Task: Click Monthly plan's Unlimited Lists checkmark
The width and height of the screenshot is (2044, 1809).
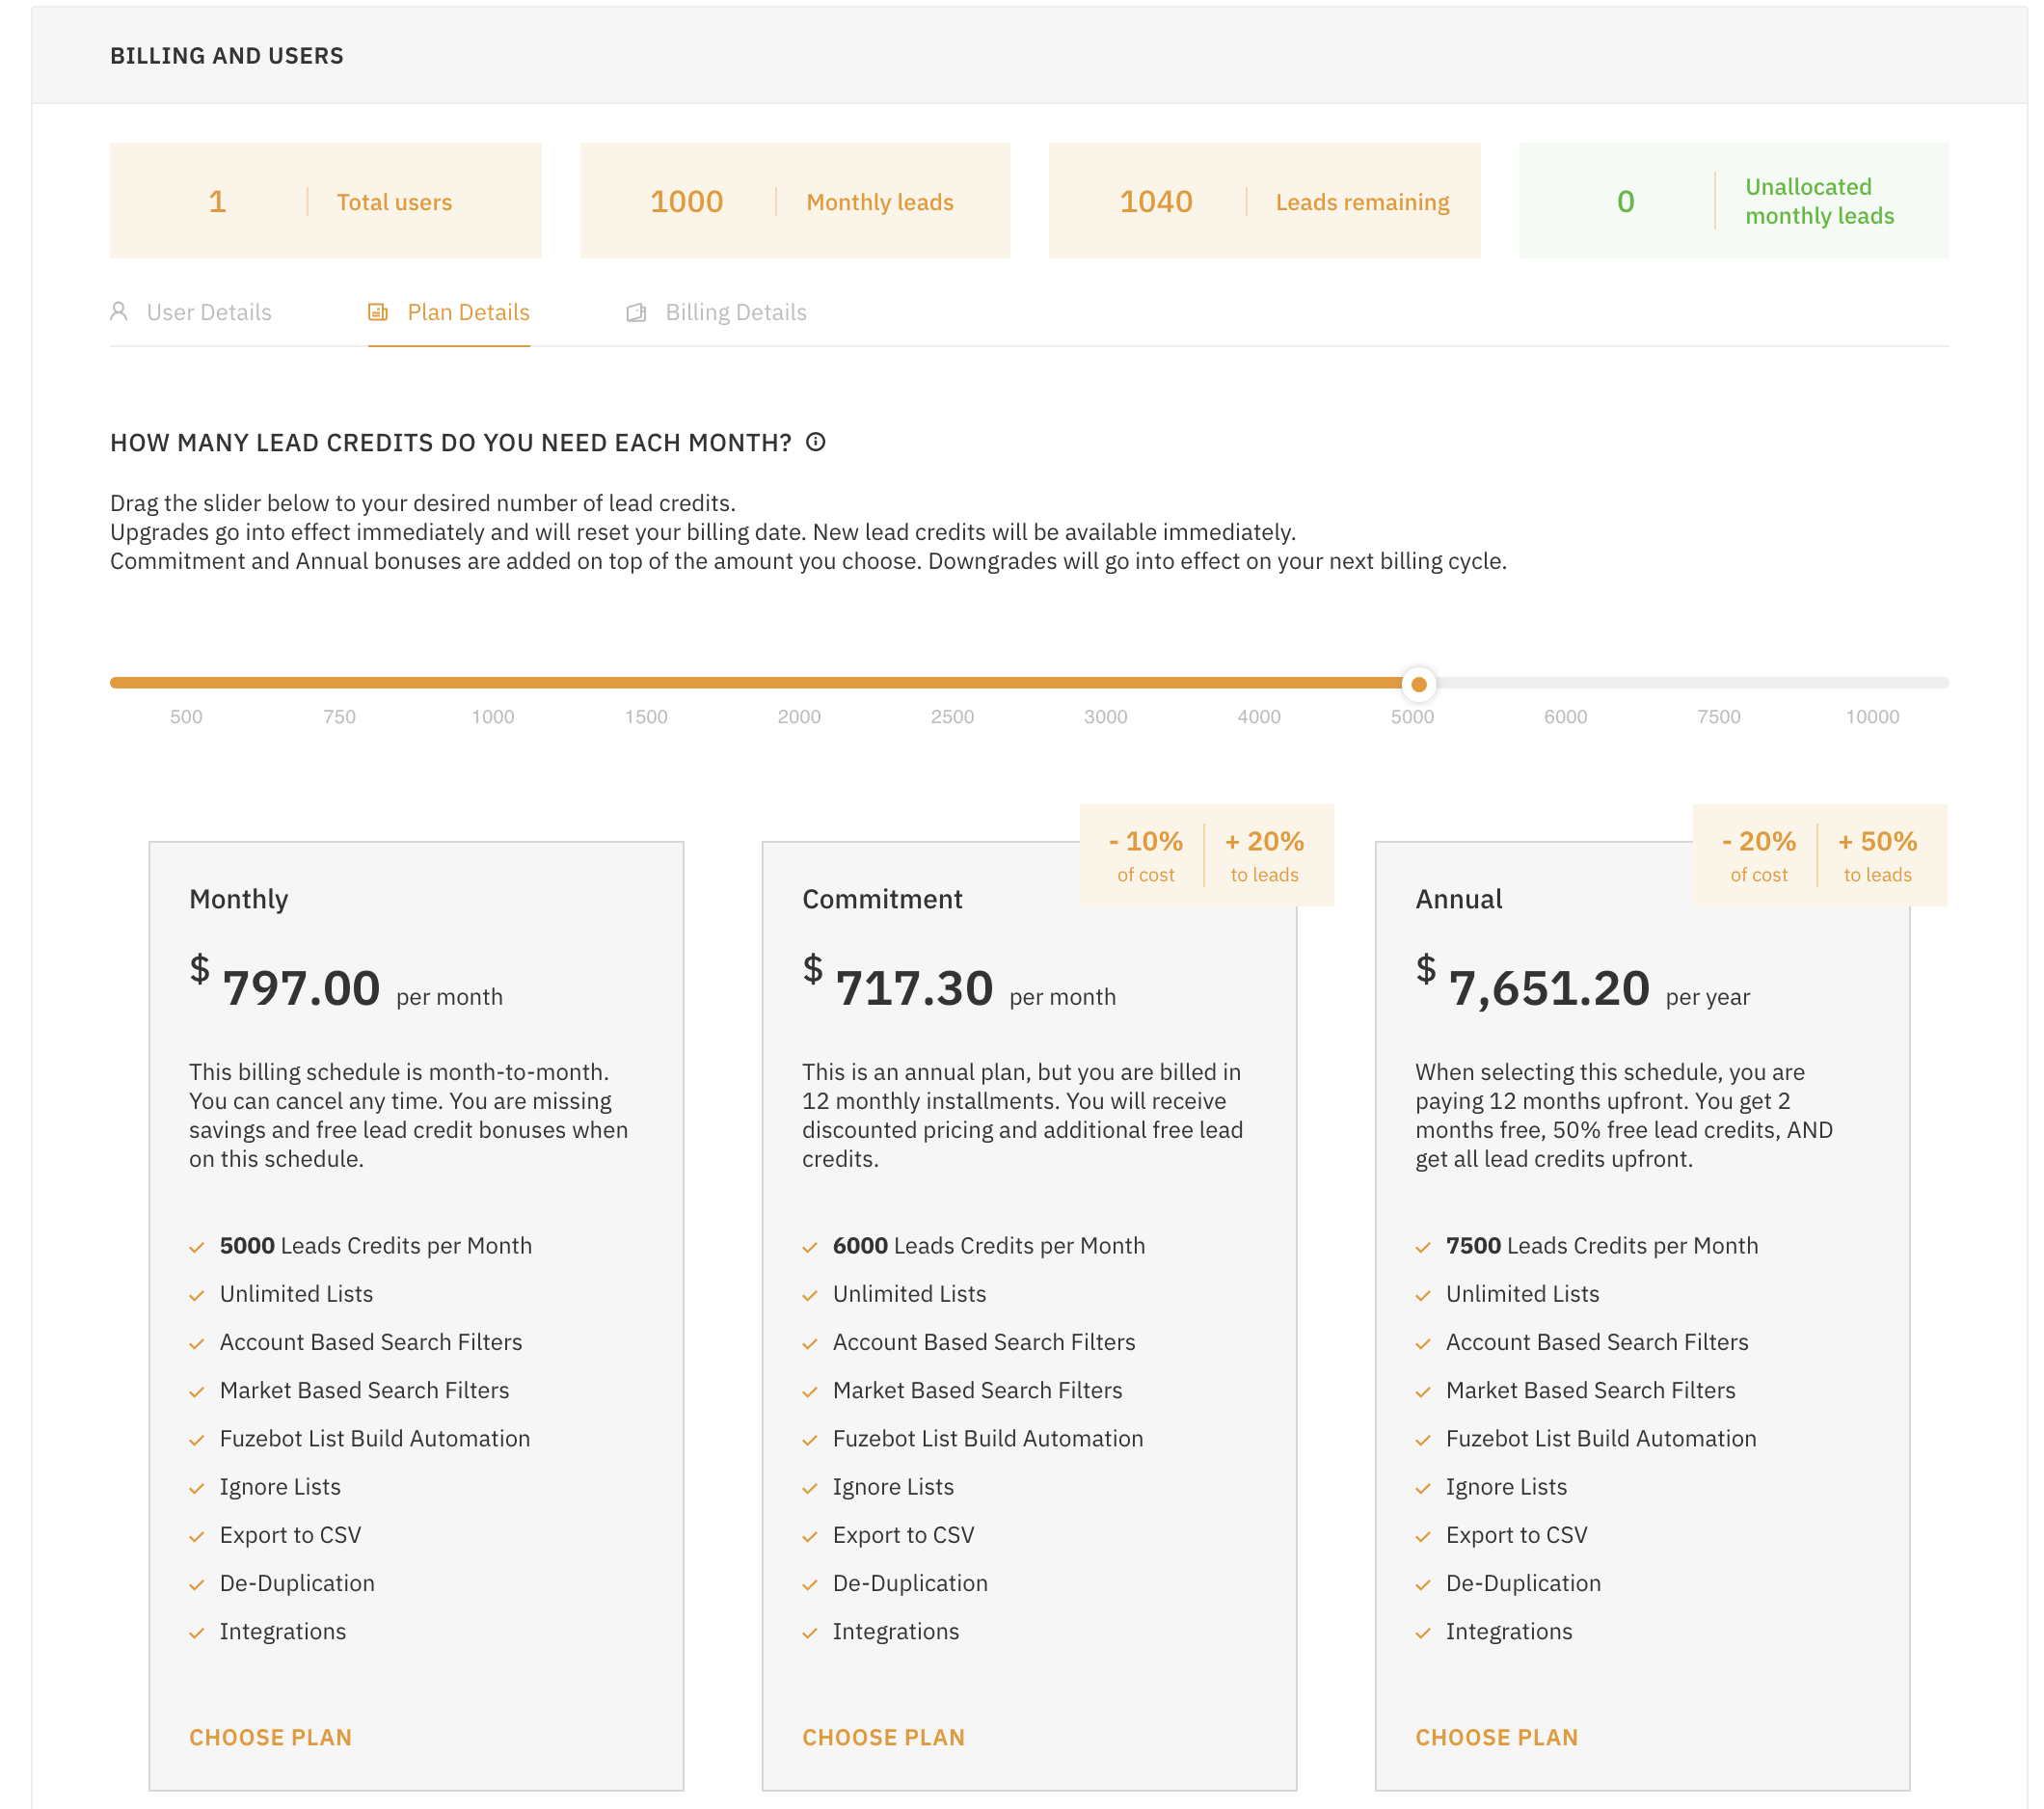Action: click(x=197, y=1295)
